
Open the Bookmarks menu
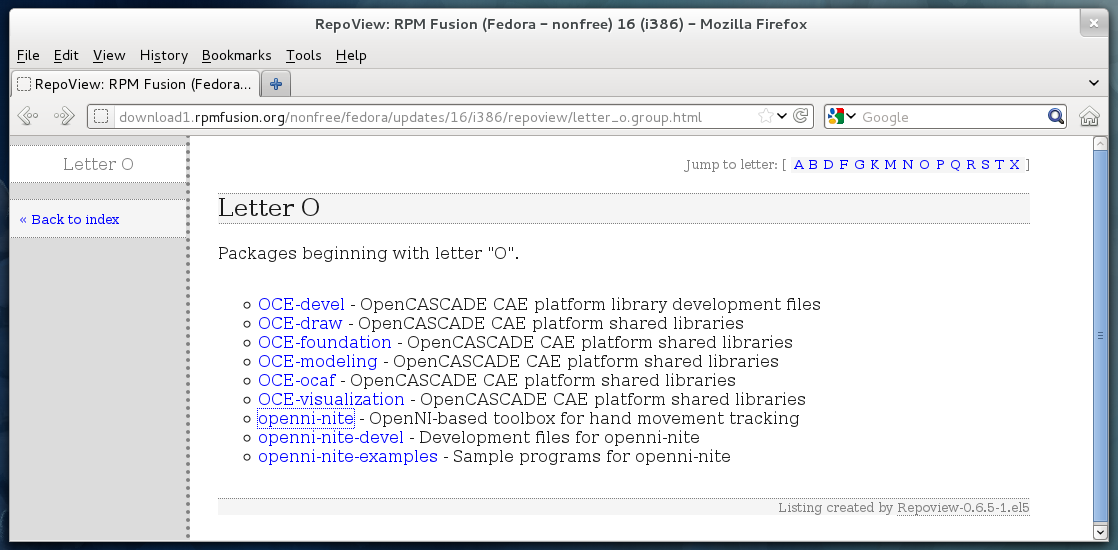pos(237,55)
